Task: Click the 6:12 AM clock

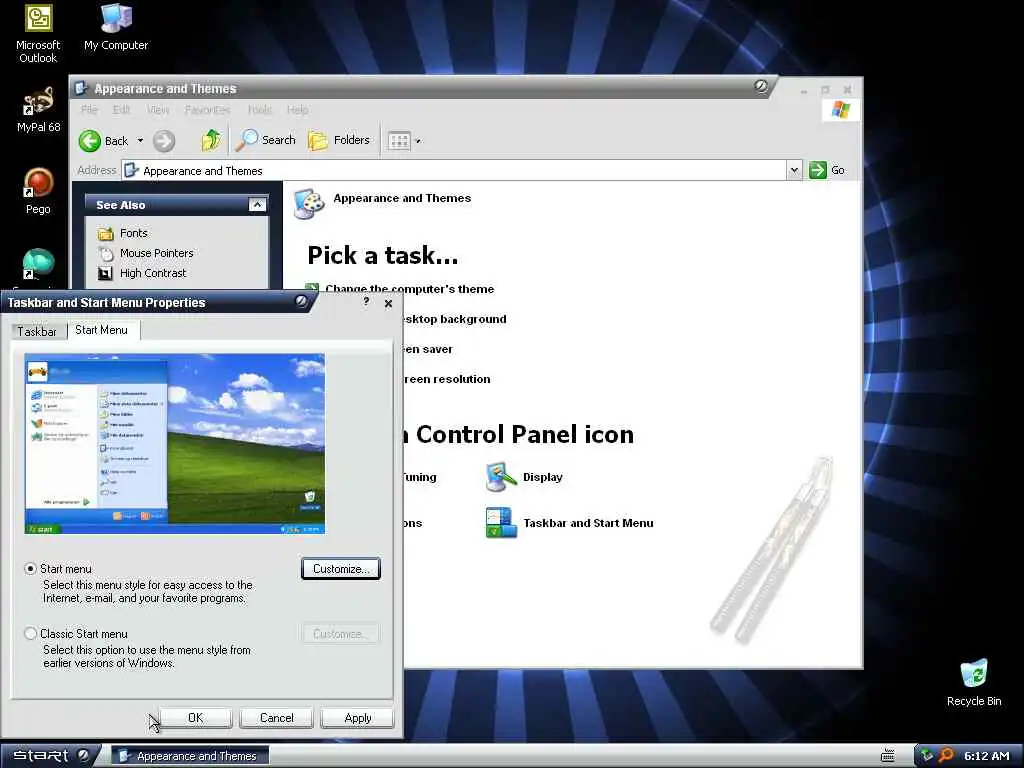Action: tap(987, 756)
